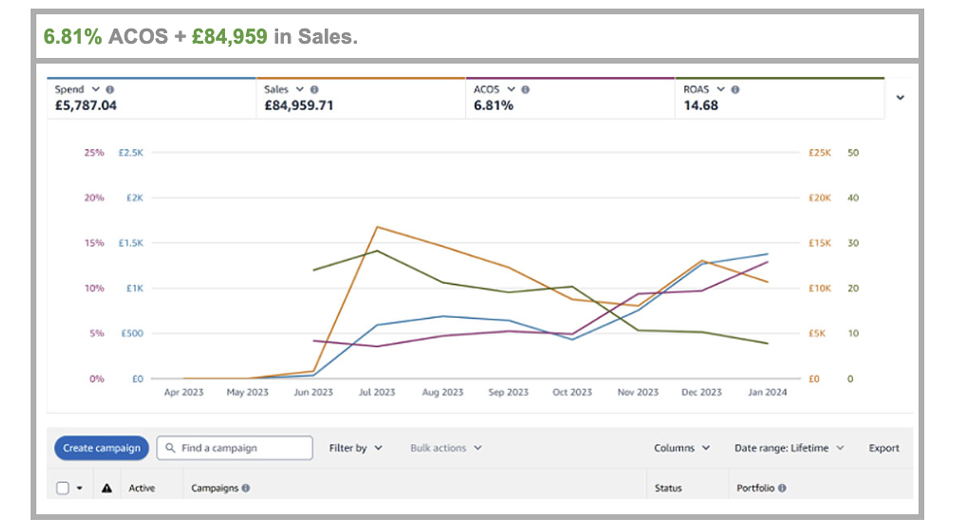Click the Portfolio column info icon
This screenshot has width=958, height=524.
pyautogui.click(x=782, y=488)
